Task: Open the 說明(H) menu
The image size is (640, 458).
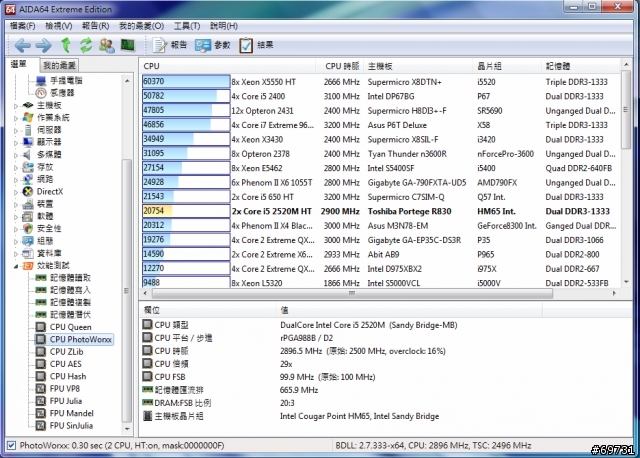Action: click(x=224, y=26)
